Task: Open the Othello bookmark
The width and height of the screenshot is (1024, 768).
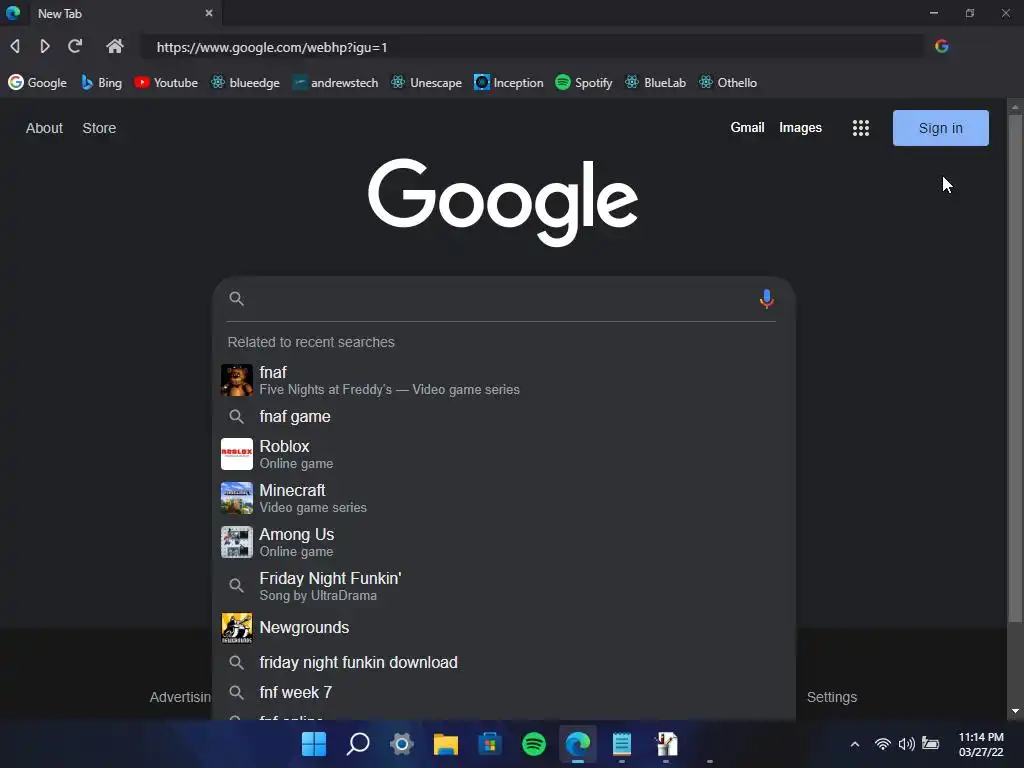Action: (x=728, y=82)
